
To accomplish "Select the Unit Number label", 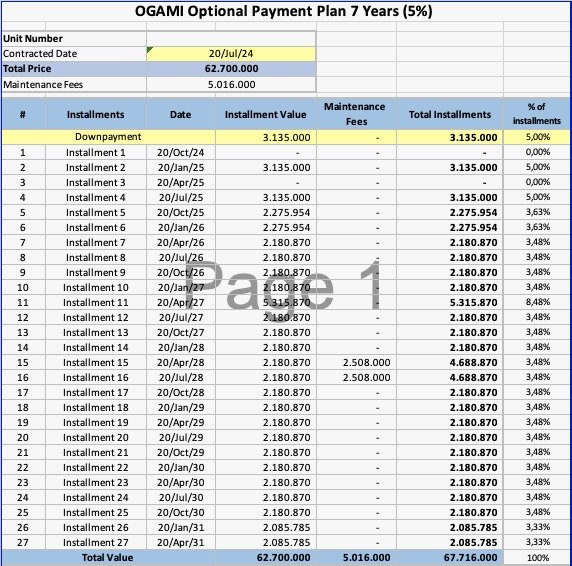I will 33,39.
